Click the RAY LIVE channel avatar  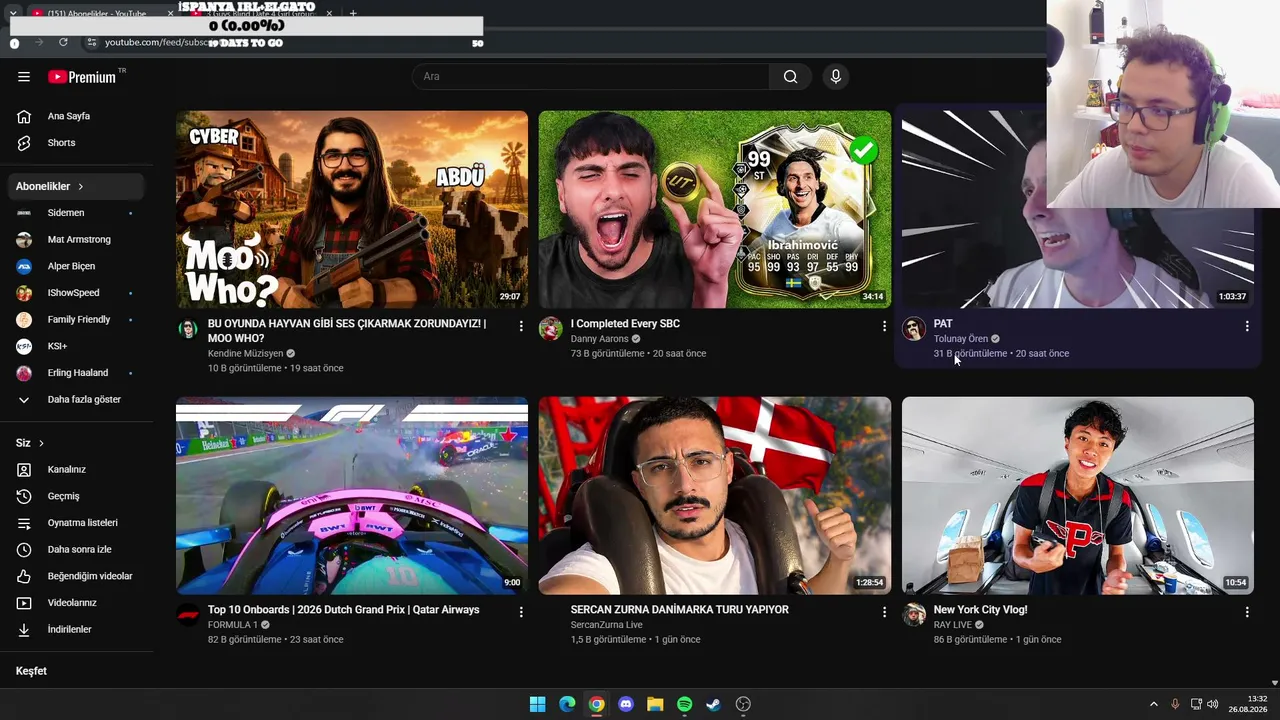[914, 615]
